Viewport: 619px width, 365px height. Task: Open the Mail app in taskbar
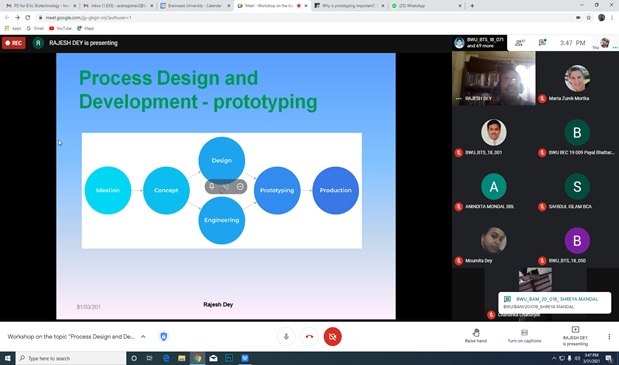coord(214,358)
